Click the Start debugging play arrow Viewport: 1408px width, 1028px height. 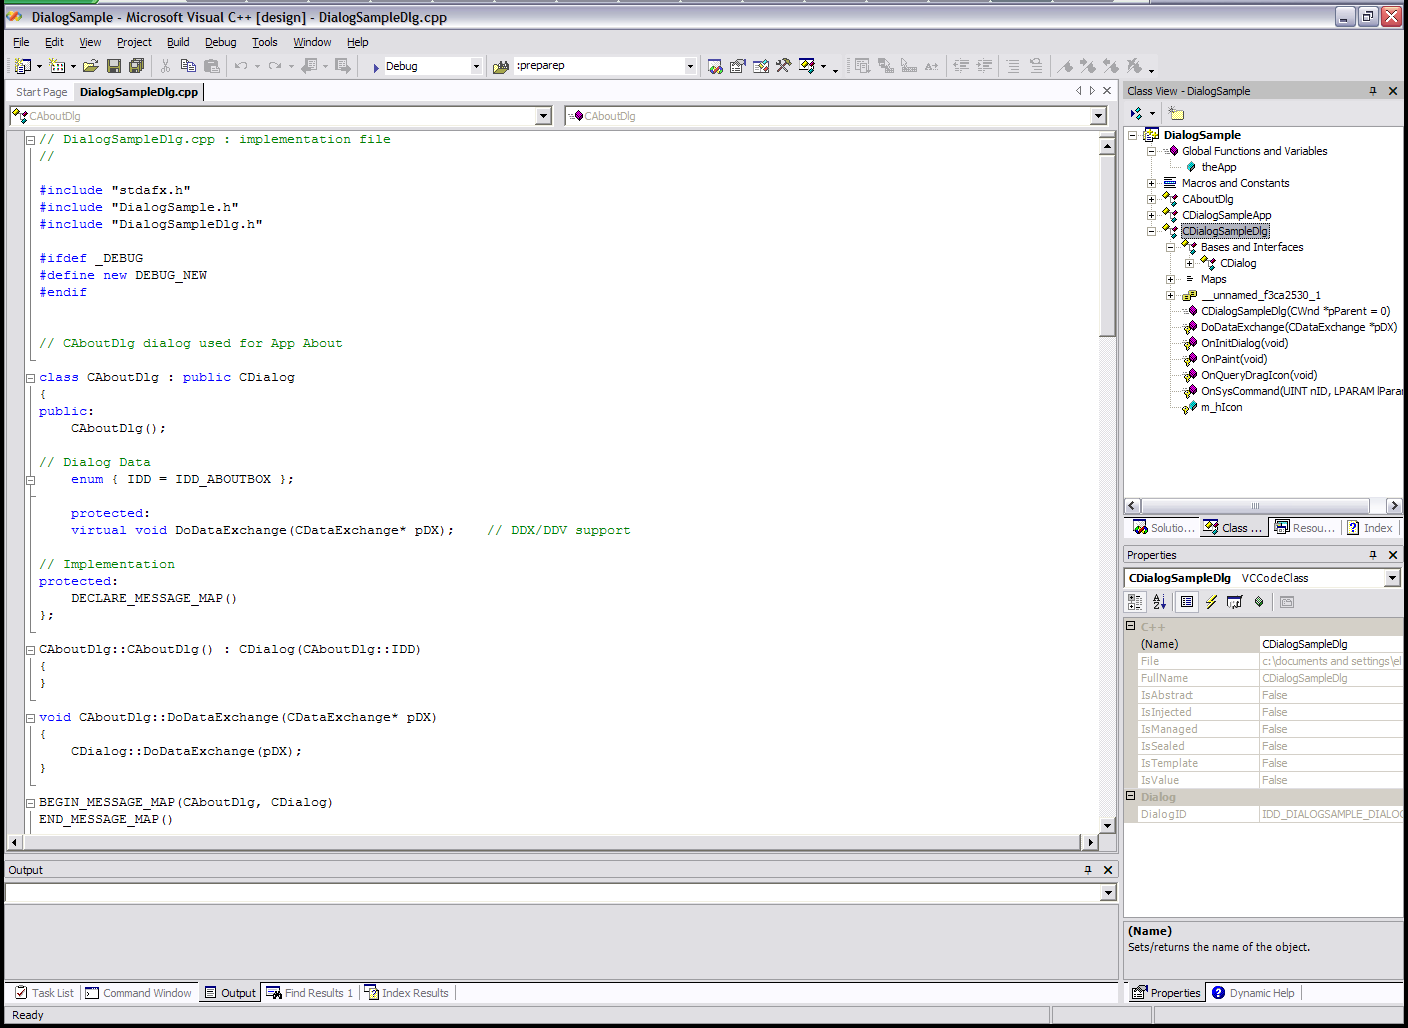(376, 67)
